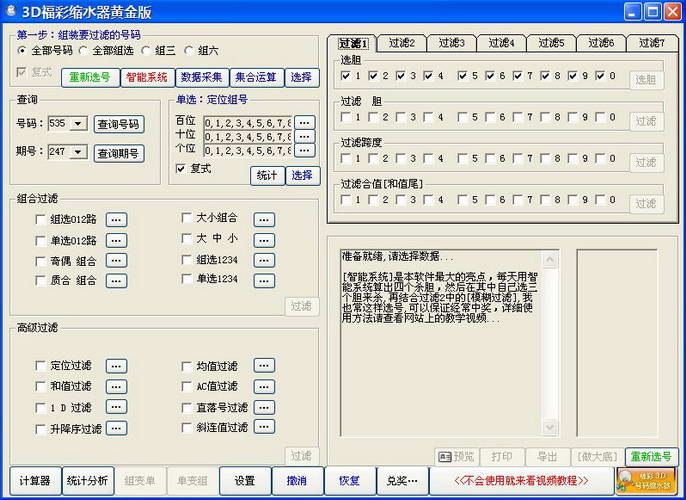This screenshot has width=686, height=500.
Task: Click the ellipsis button for 百位 digits
Action: point(304,122)
